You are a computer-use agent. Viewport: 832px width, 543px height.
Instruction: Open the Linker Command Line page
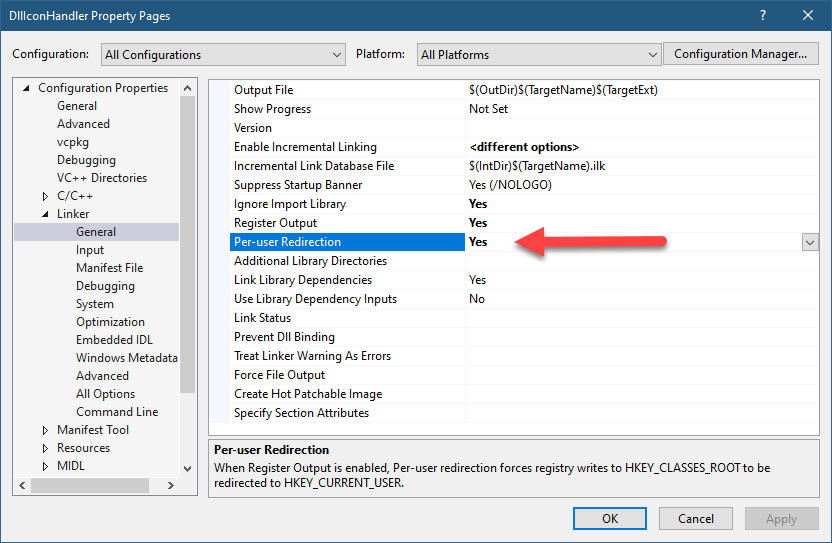click(x=116, y=412)
